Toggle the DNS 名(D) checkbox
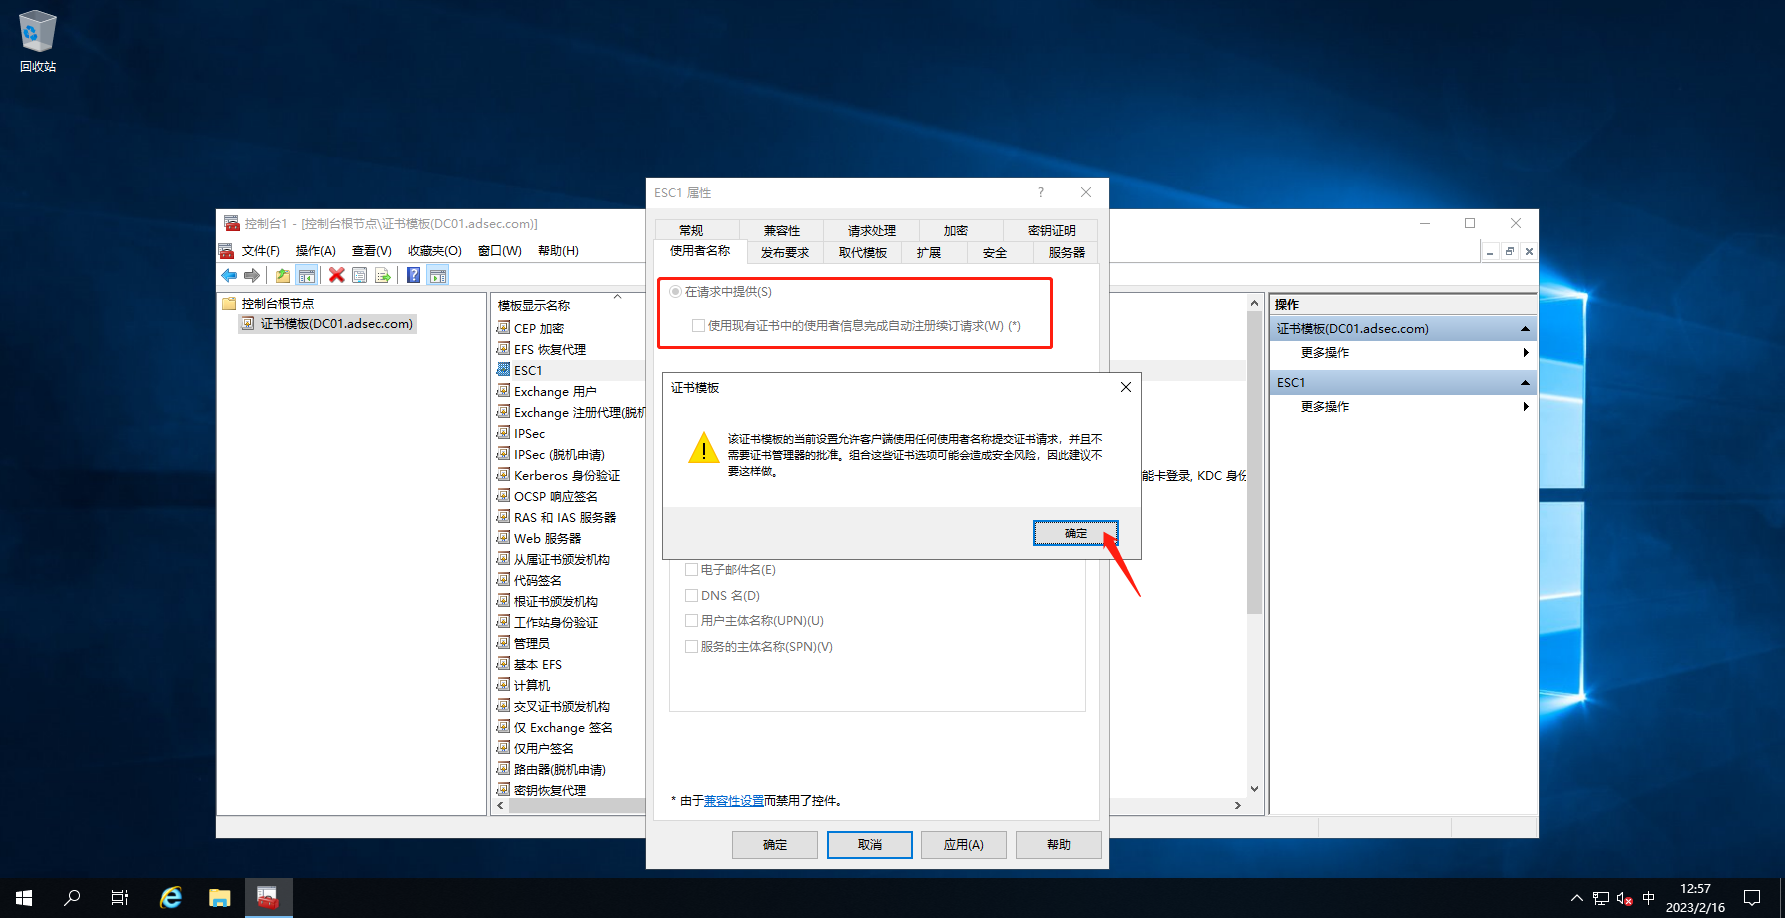 691,595
